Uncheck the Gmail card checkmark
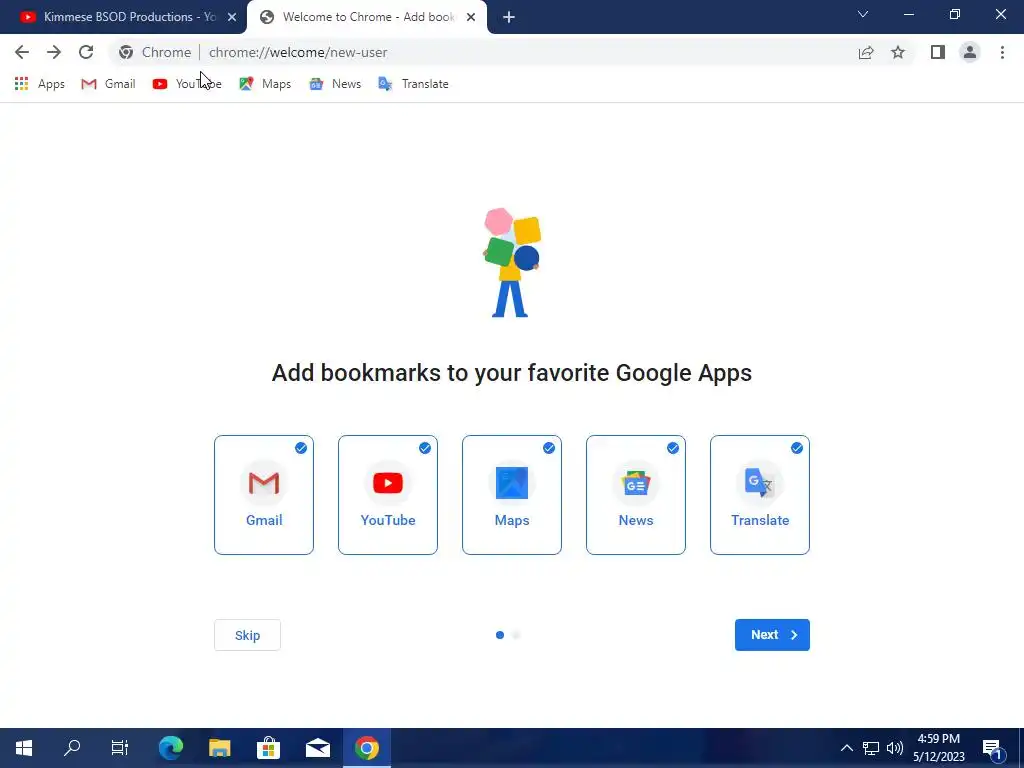Viewport: 1024px width, 768px height. pyautogui.click(x=300, y=448)
